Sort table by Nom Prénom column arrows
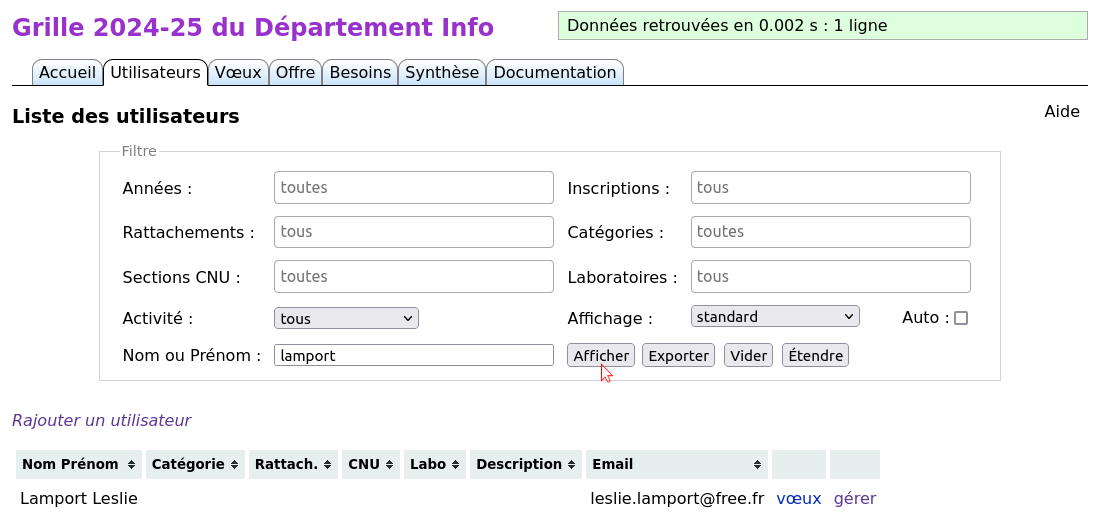The width and height of the screenshot is (1100, 522). coord(131,464)
